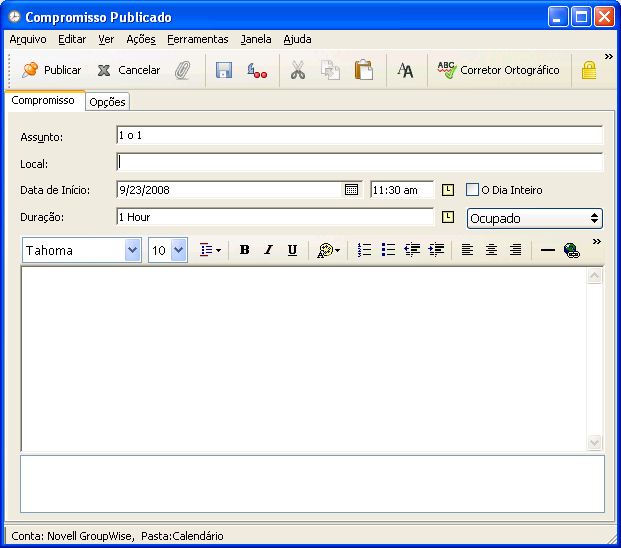Click inside the message body area
Image resolution: width=621 pixels, height=548 pixels.
pos(304,359)
